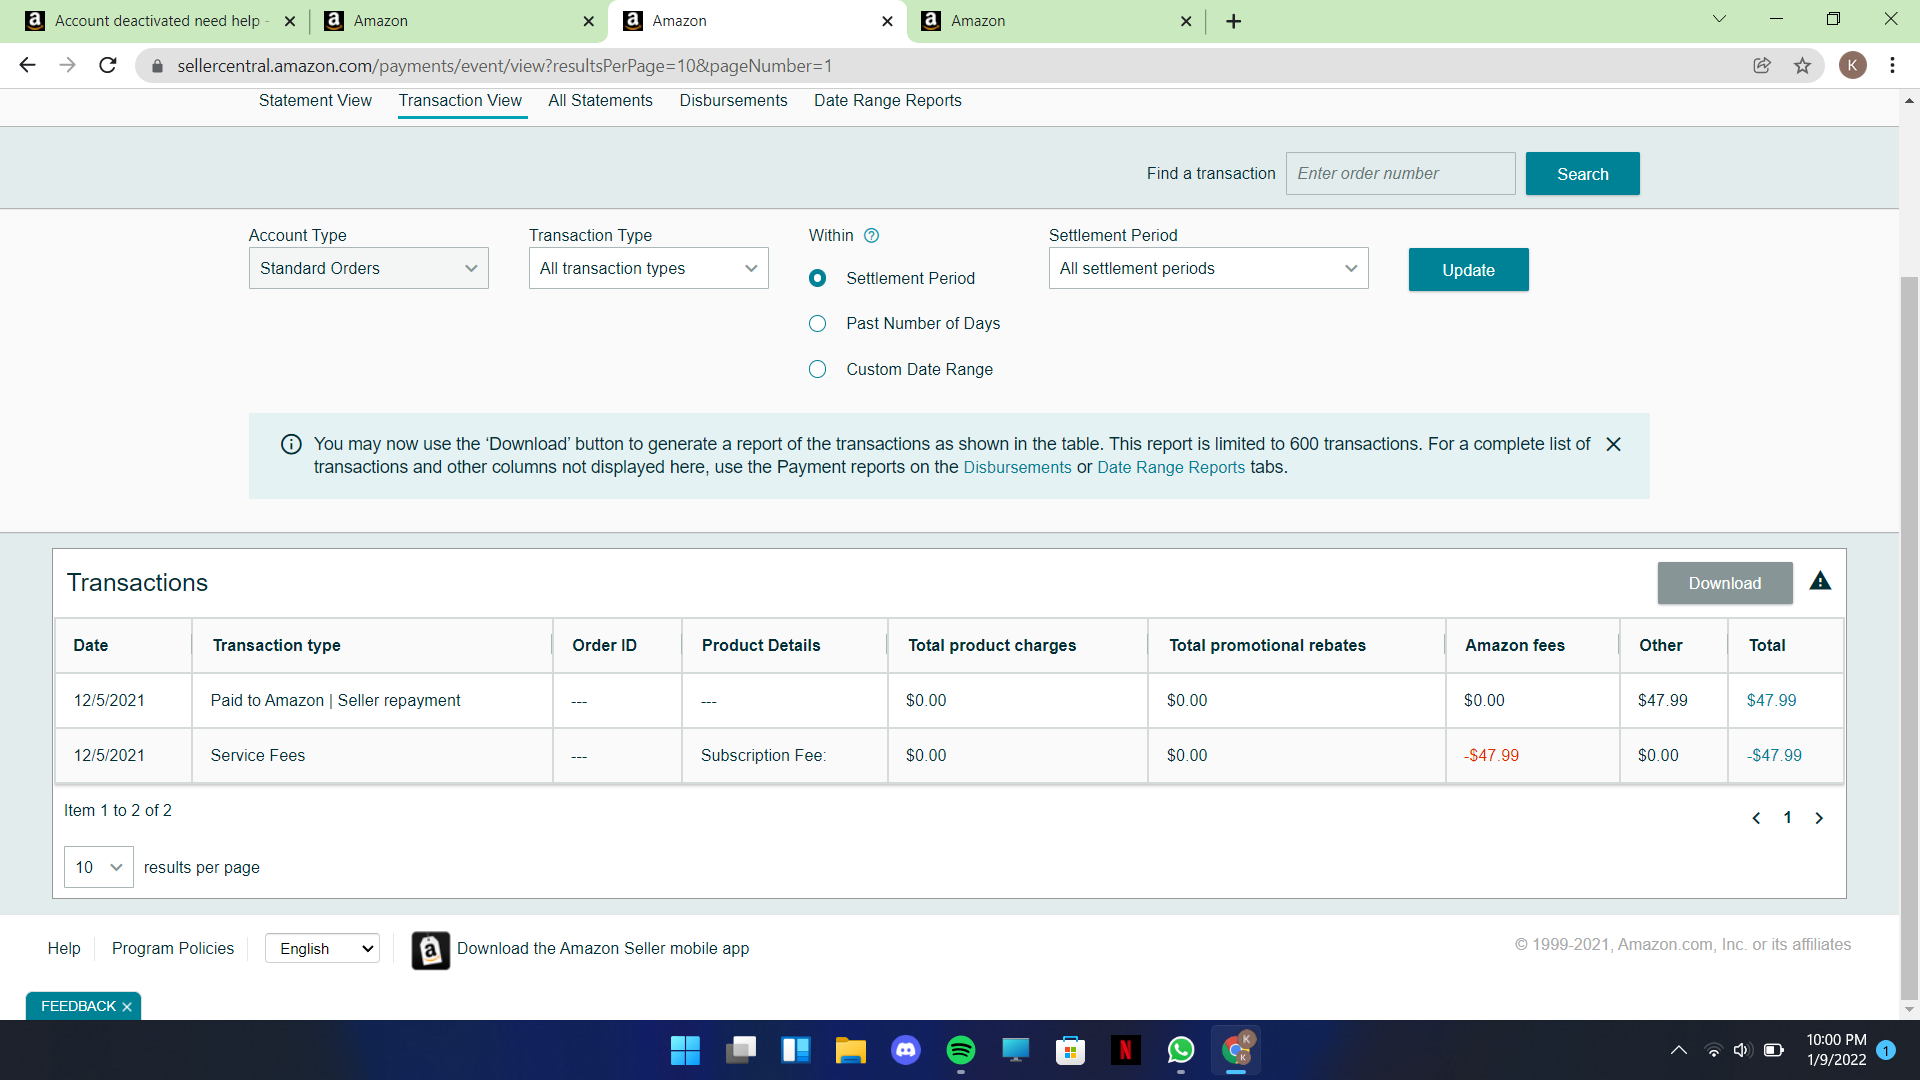
Task: Open the Chrome tab search chevron
Action: tap(1719, 19)
